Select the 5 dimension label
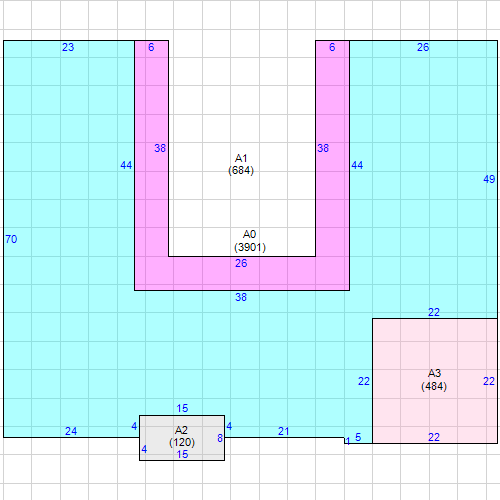The width and height of the screenshot is (500, 500). (358, 437)
